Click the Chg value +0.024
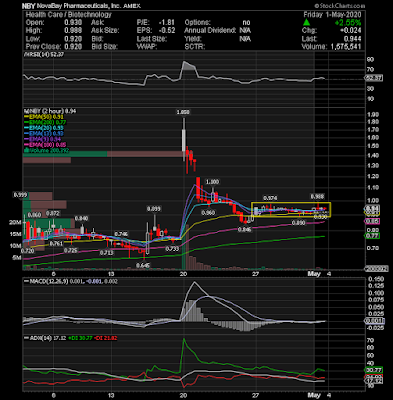This screenshot has height=400, width=393. point(350,31)
